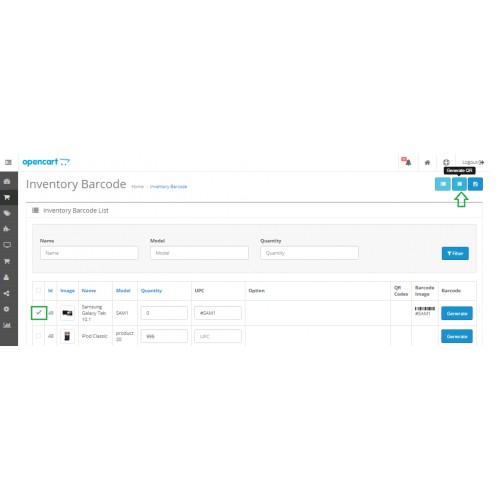
Task: Open the dashboard icon in sidebar
Action: pyautogui.click(x=7, y=181)
